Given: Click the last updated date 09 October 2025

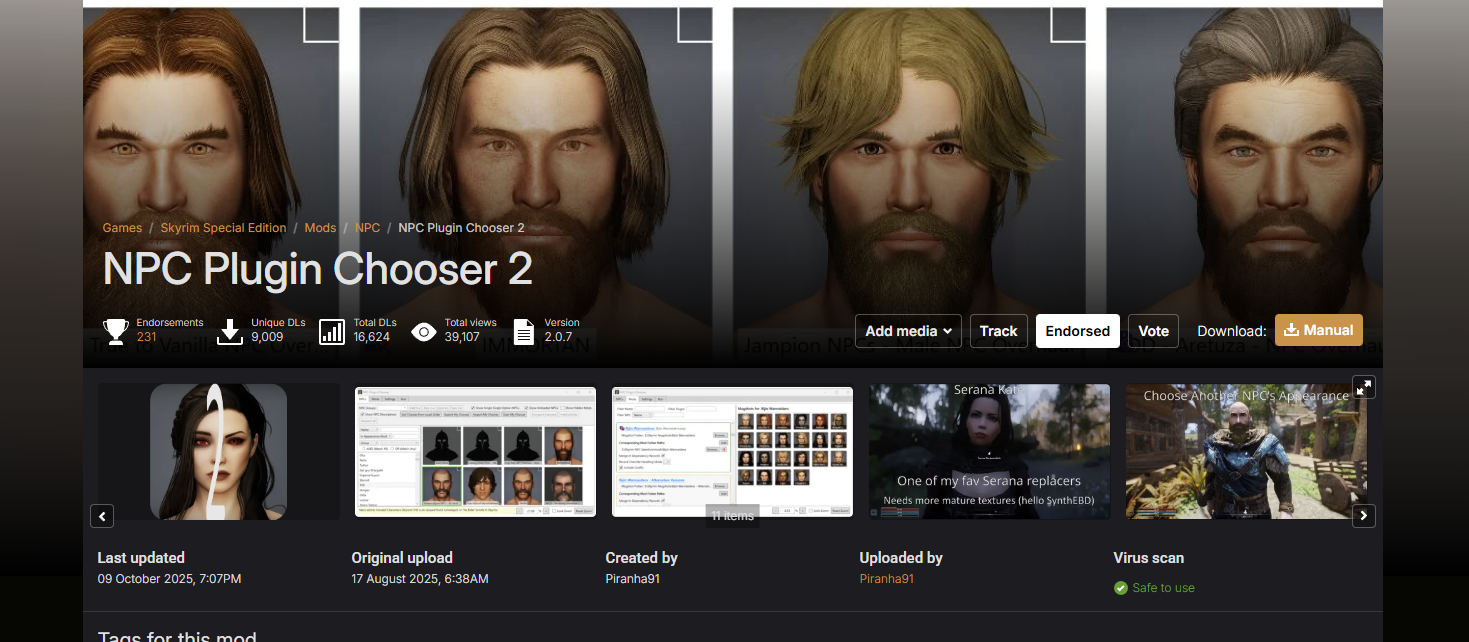Looking at the screenshot, I should point(169,579).
